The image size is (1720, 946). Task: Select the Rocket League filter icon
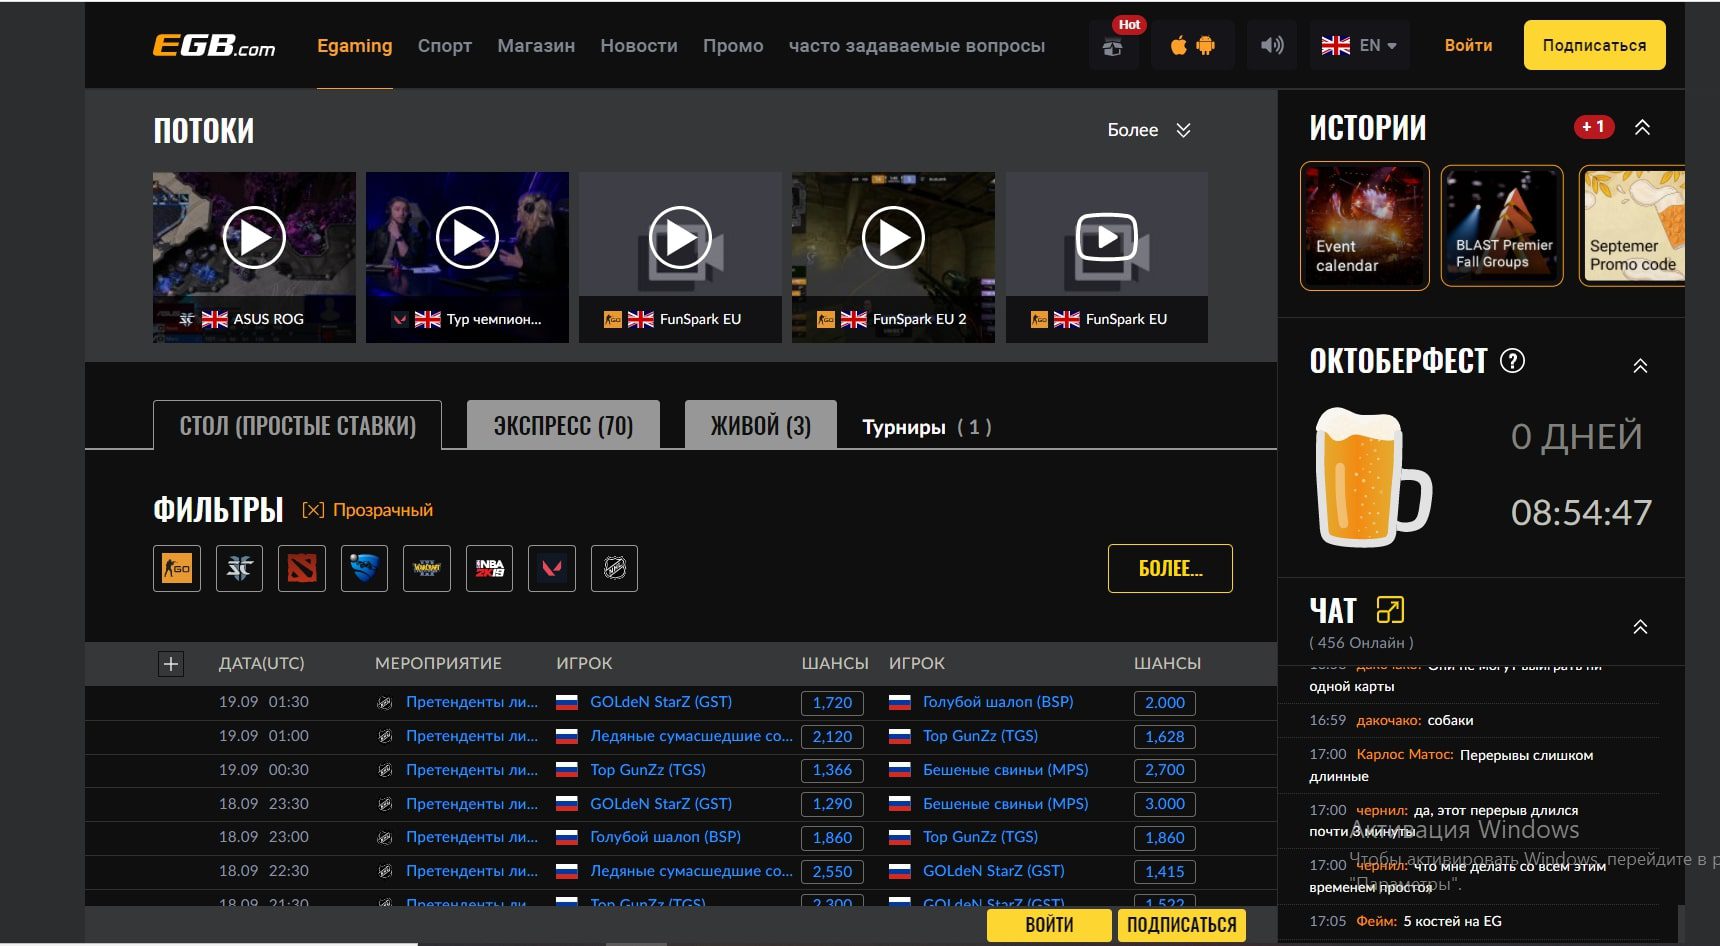pos(364,568)
